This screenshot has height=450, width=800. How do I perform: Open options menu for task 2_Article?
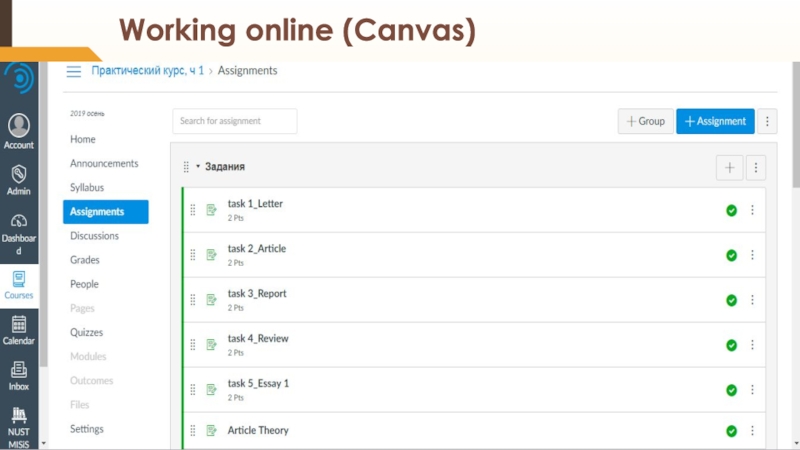pos(752,255)
